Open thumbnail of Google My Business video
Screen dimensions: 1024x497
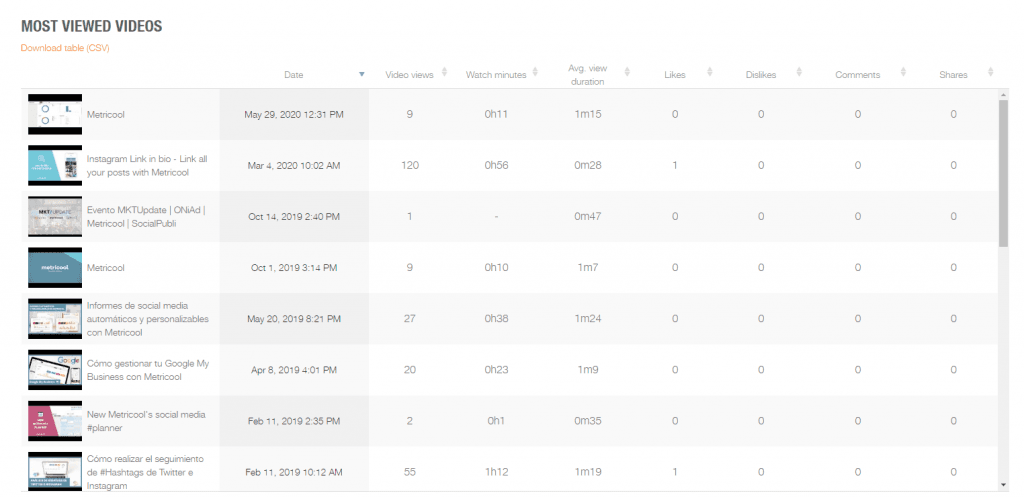coord(55,370)
